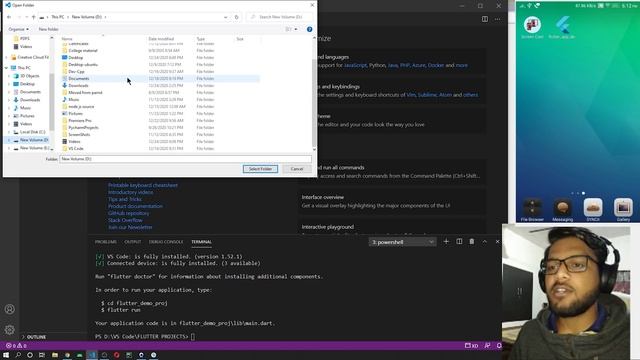
Task: Click taskbar search magnifier icon
Action: click(x=18, y=356)
